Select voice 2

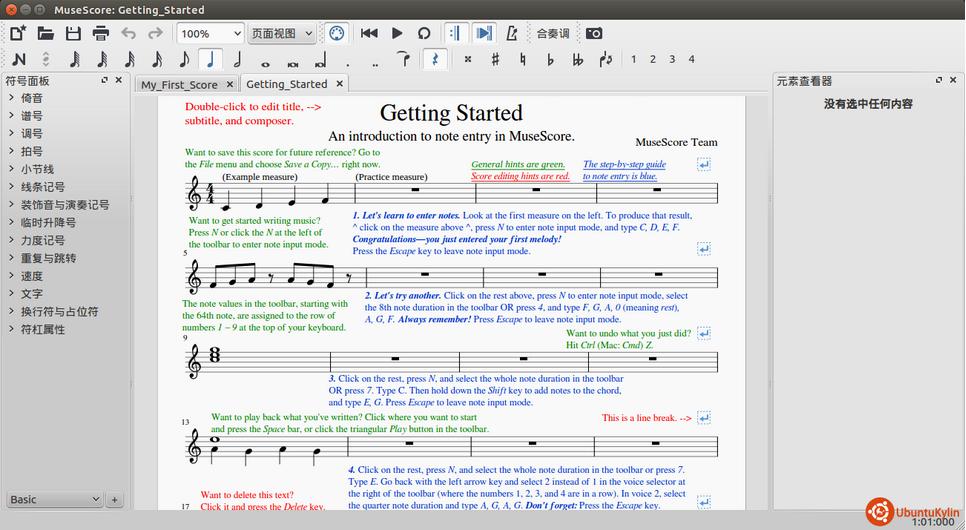click(652, 59)
